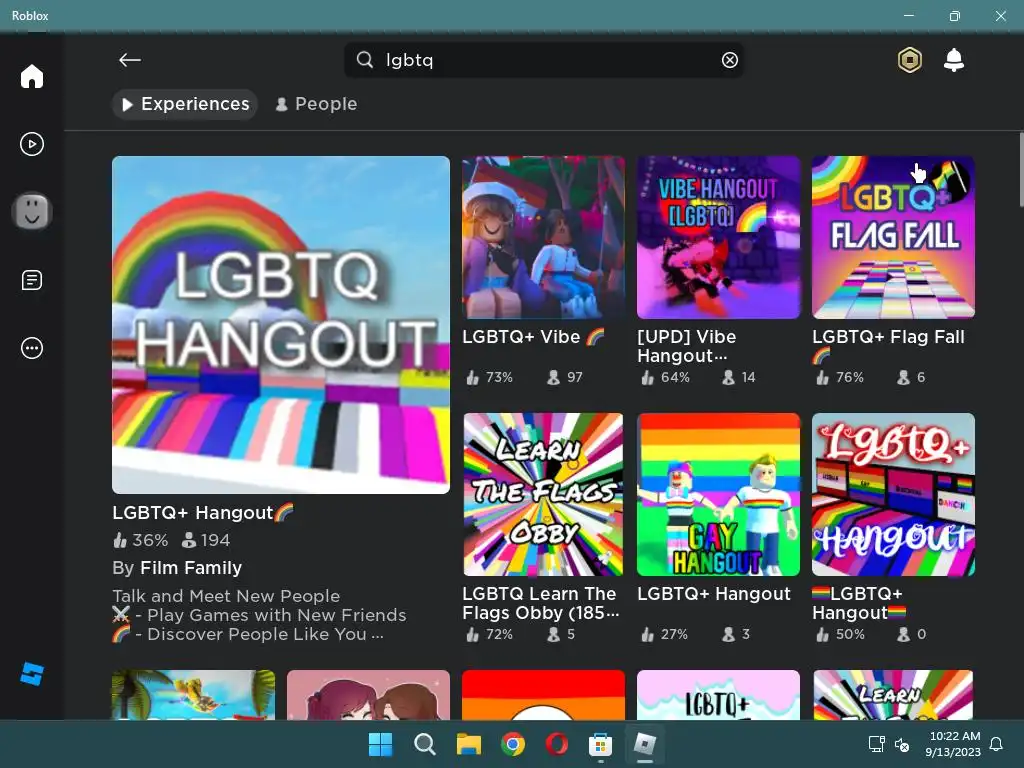Launch Google Chrome from the taskbar

tap(513, 744)
